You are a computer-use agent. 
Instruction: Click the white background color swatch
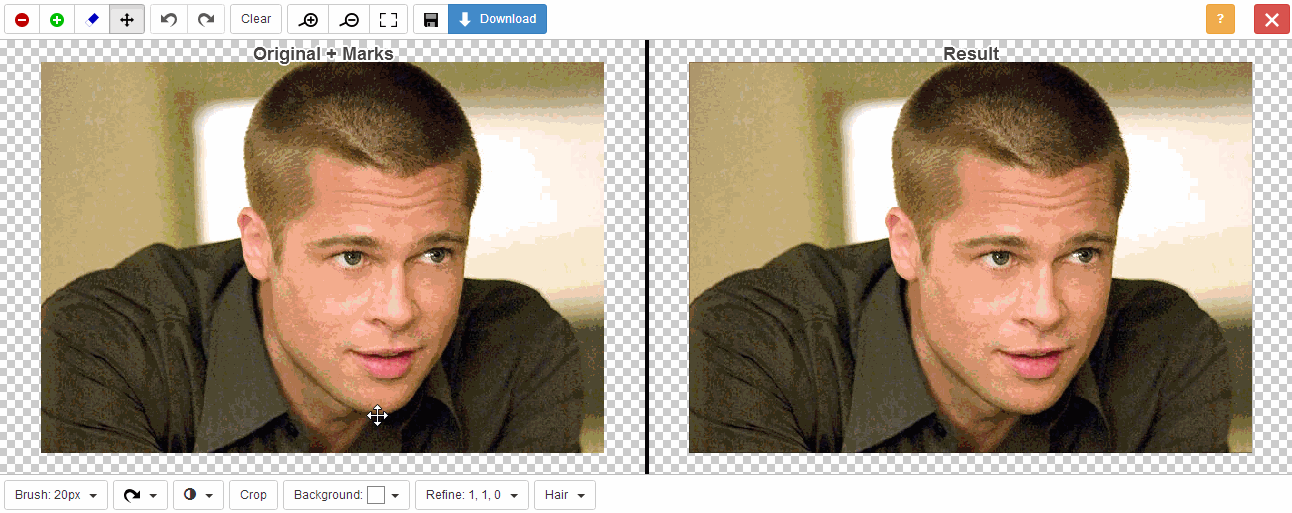pos(376,495)
